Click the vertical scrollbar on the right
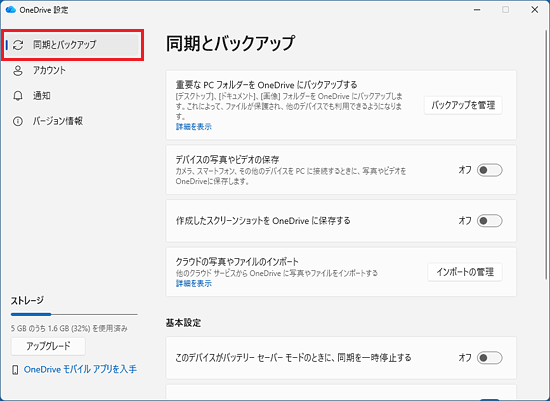 click(546, 154)
